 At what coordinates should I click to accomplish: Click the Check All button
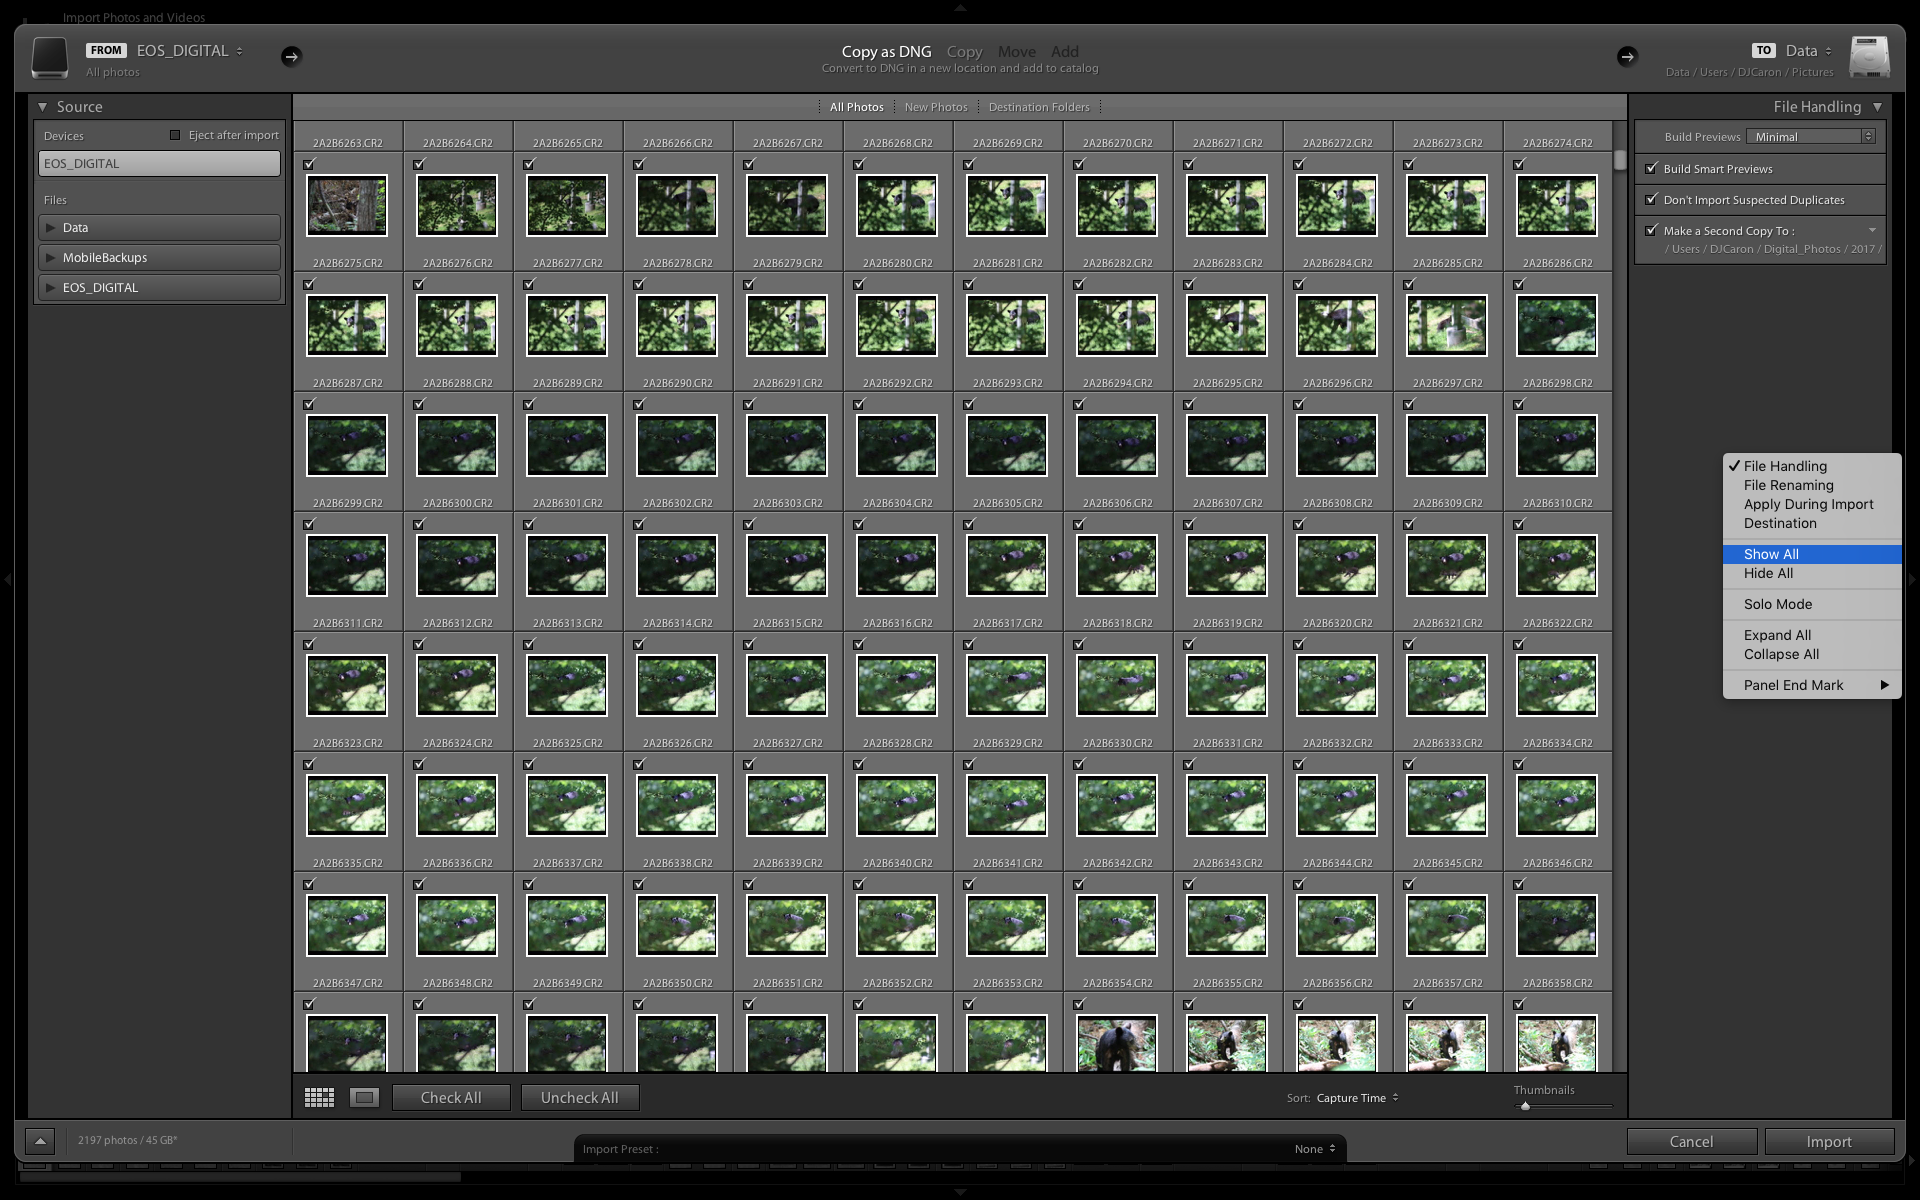point(451,1098)
